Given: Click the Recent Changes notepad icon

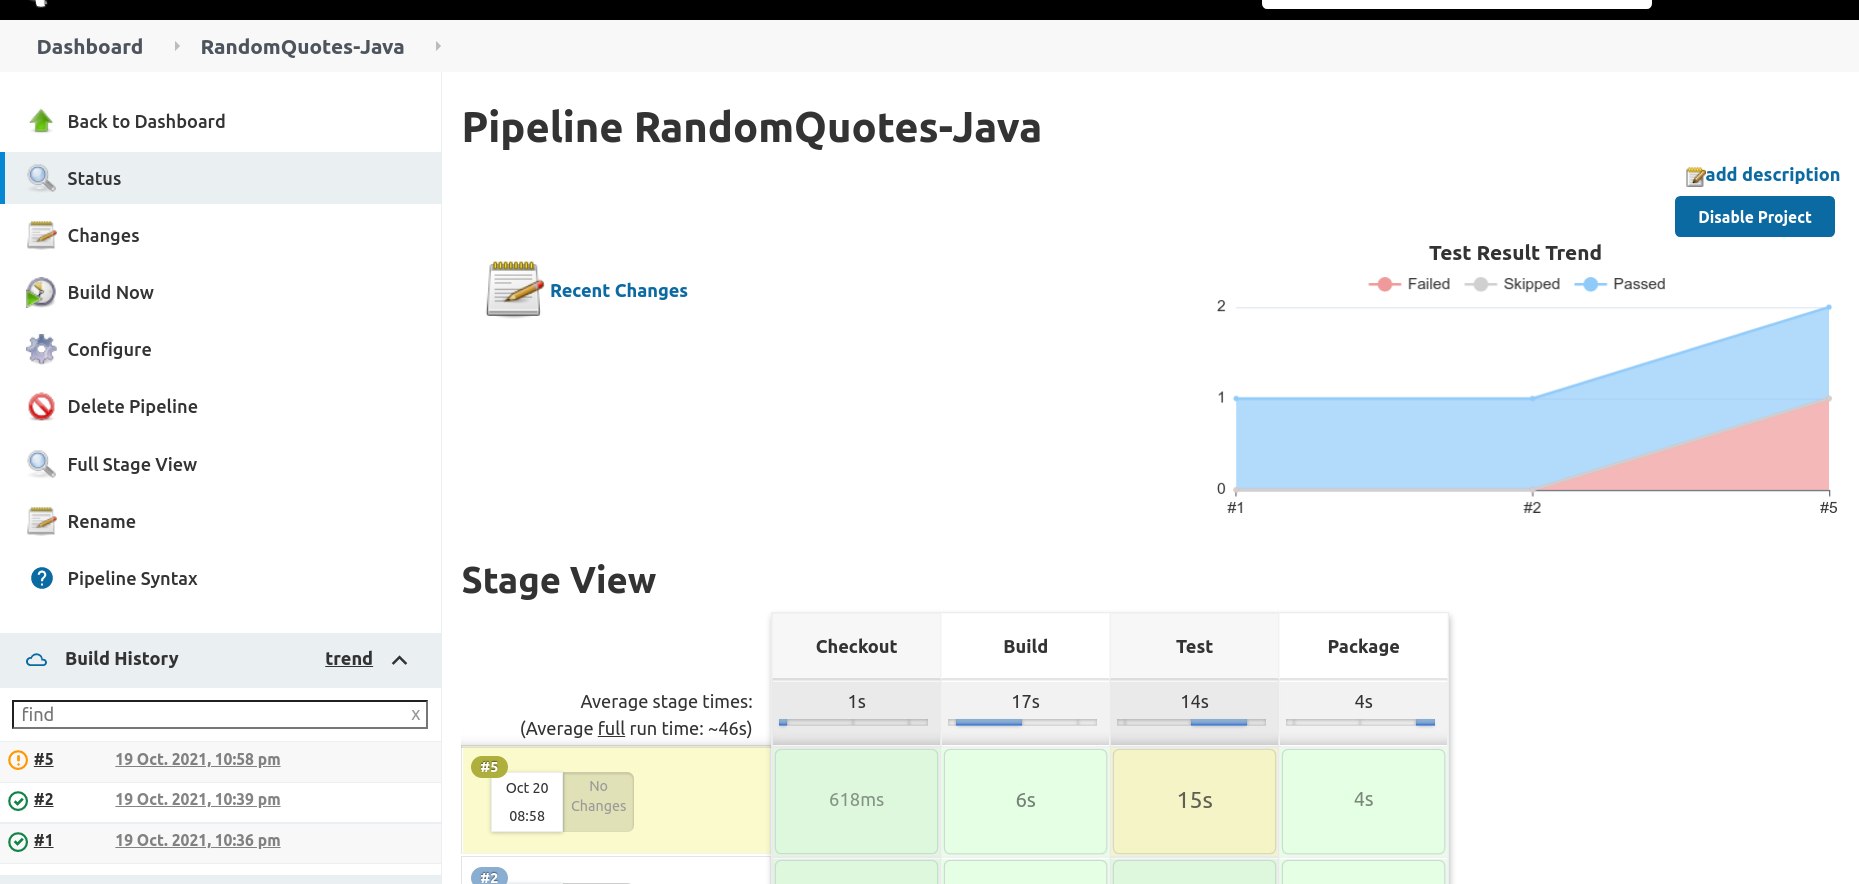Looking at the screenshot, I should click(514, 289).
